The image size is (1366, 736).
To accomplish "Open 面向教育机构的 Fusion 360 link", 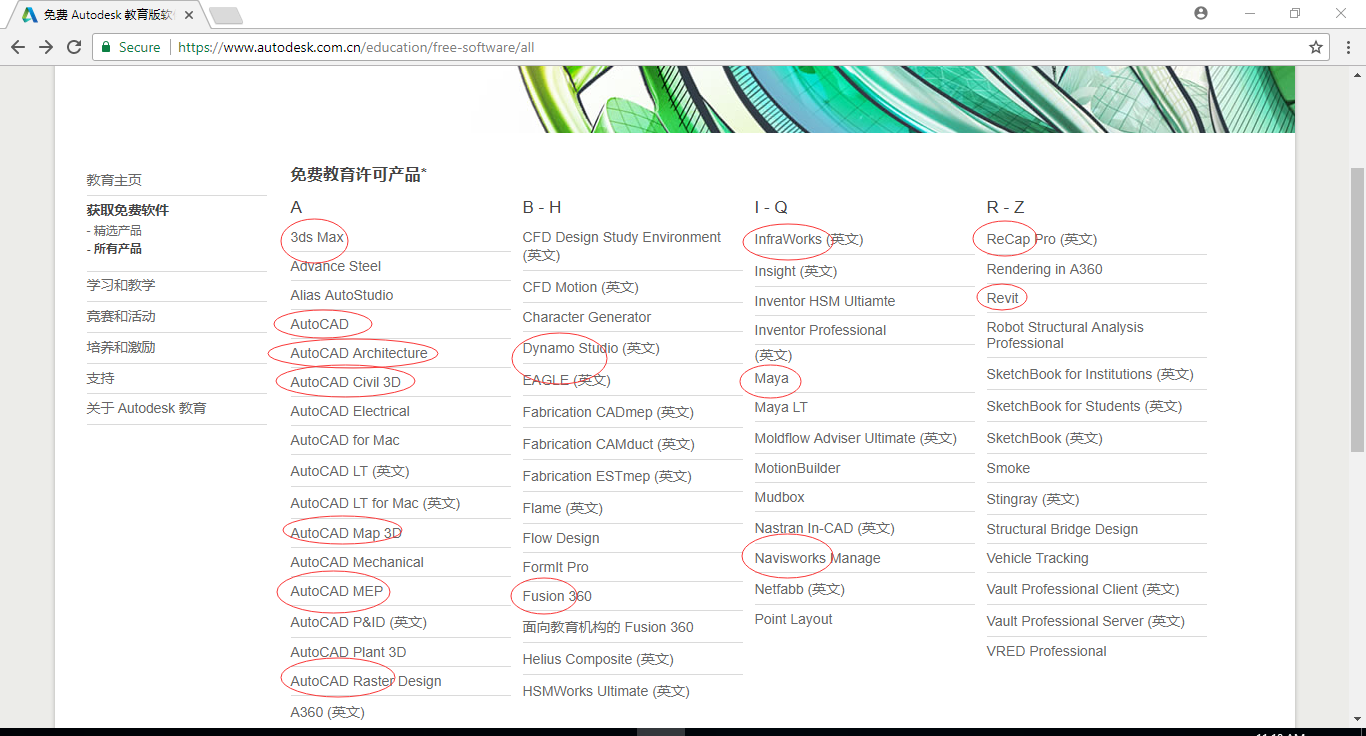I will (x=608, y=627).
